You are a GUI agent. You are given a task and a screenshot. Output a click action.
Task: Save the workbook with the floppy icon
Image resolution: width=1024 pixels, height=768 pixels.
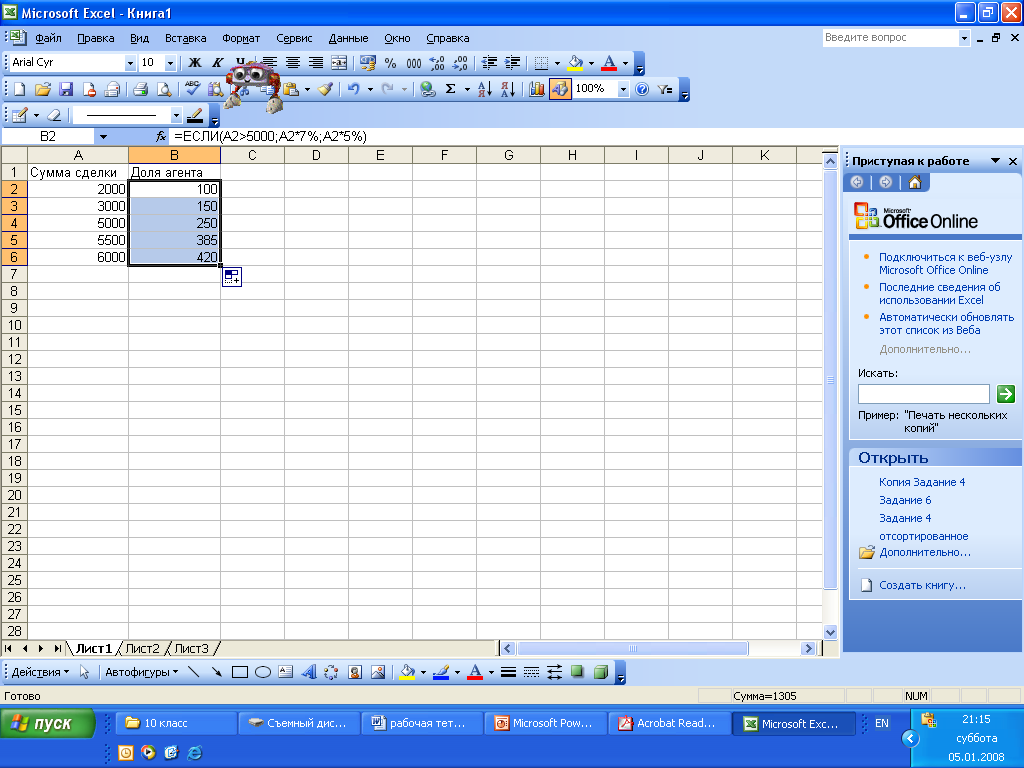[x=66, y=89]
